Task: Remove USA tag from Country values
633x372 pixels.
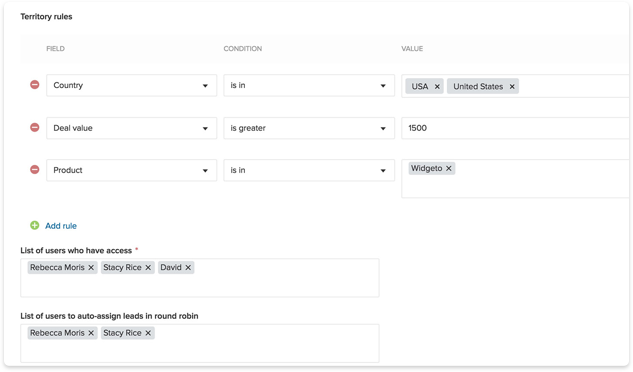Action: pyautogui.click(x=437, y=86)
